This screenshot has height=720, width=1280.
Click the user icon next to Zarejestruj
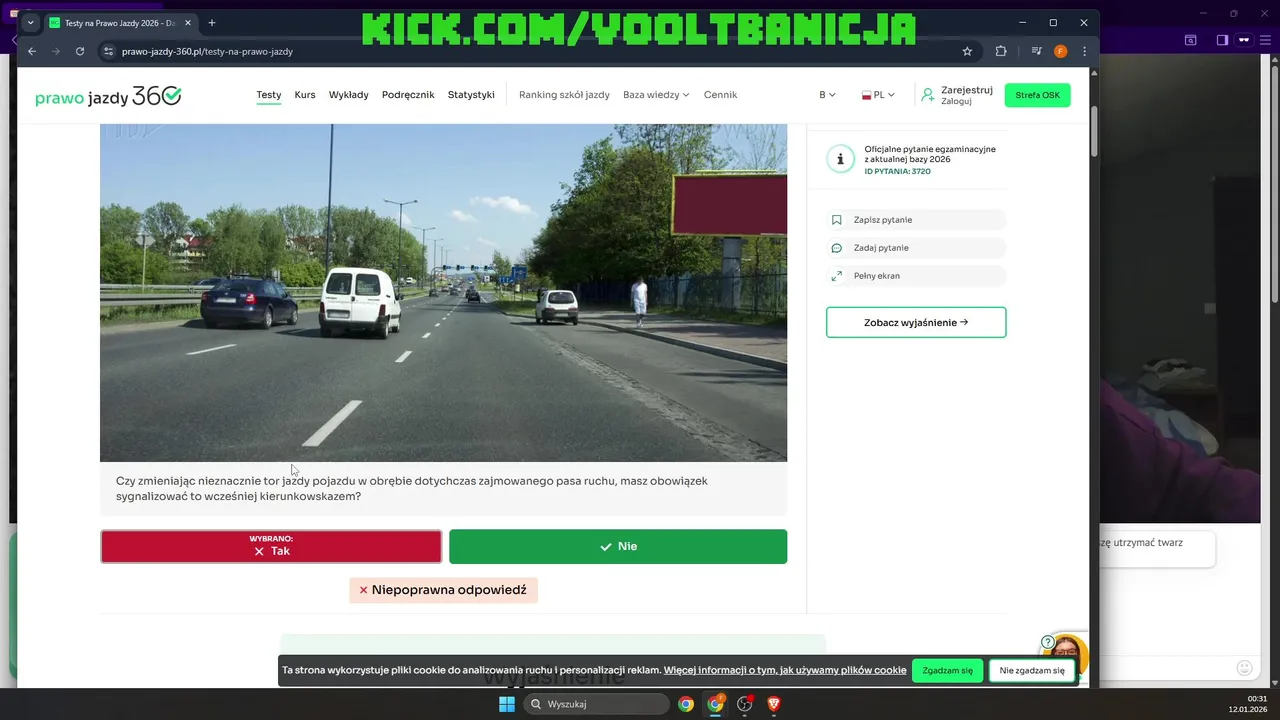[x=928, y=95]
